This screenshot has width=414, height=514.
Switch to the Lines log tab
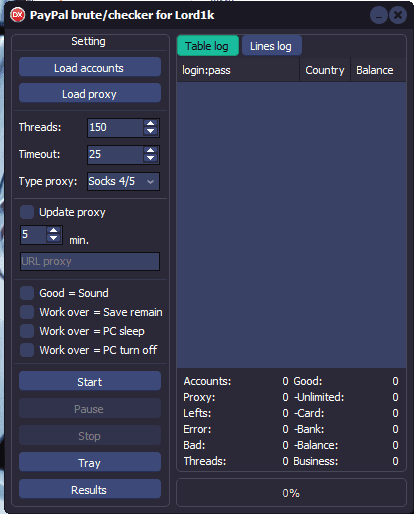point(272,46)
